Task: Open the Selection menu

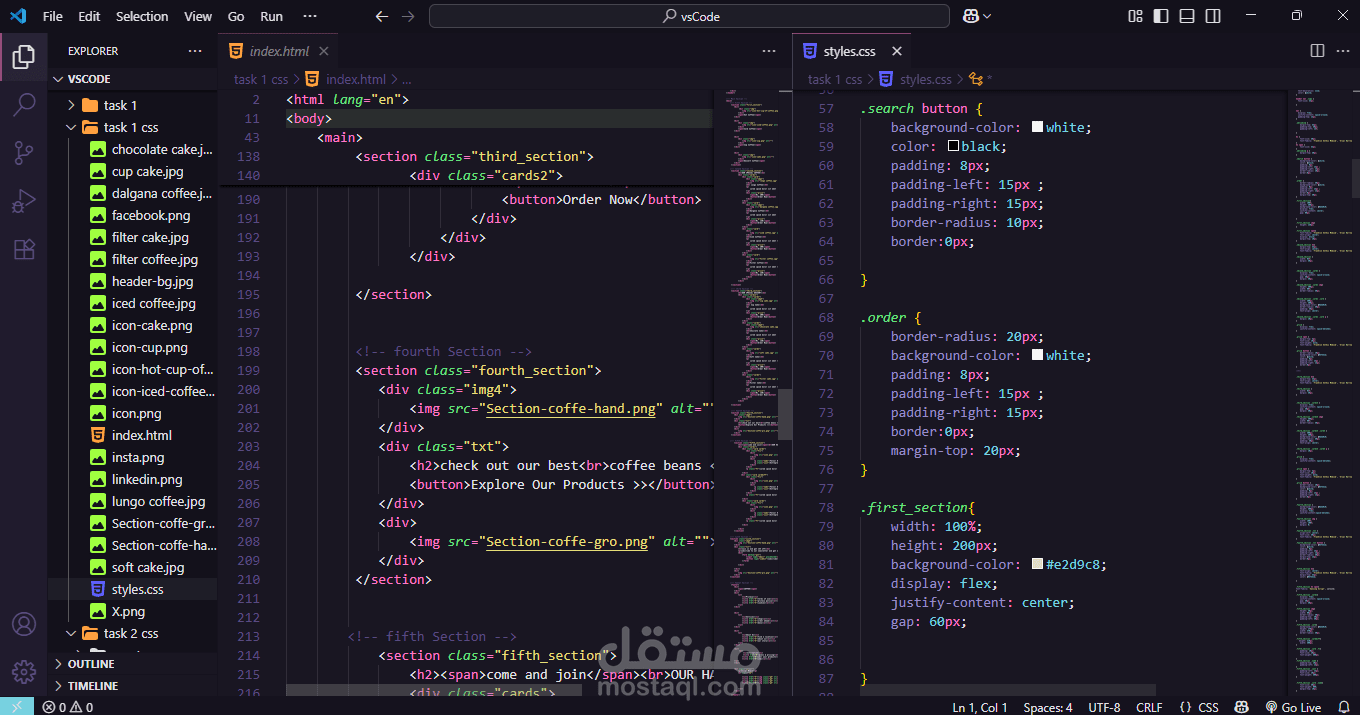Action: click(142, 16)
